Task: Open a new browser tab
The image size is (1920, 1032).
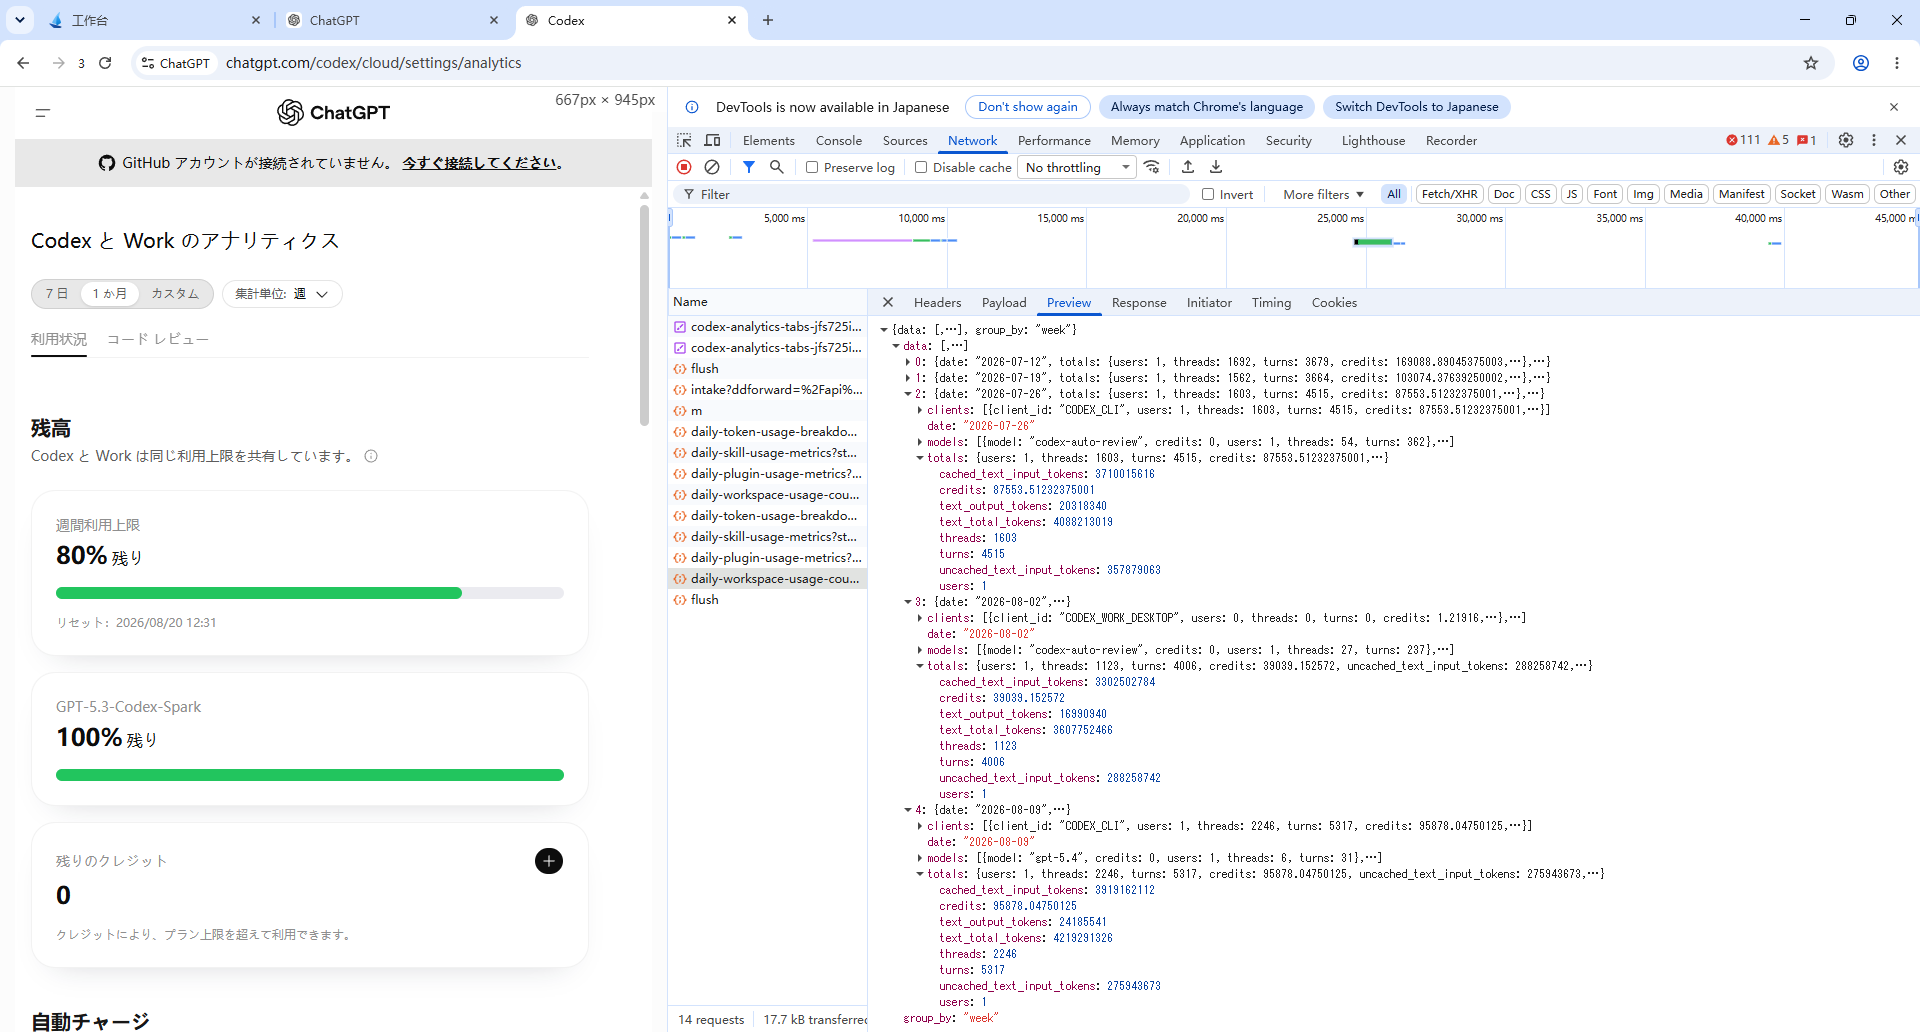Action: tap(768, 20)
